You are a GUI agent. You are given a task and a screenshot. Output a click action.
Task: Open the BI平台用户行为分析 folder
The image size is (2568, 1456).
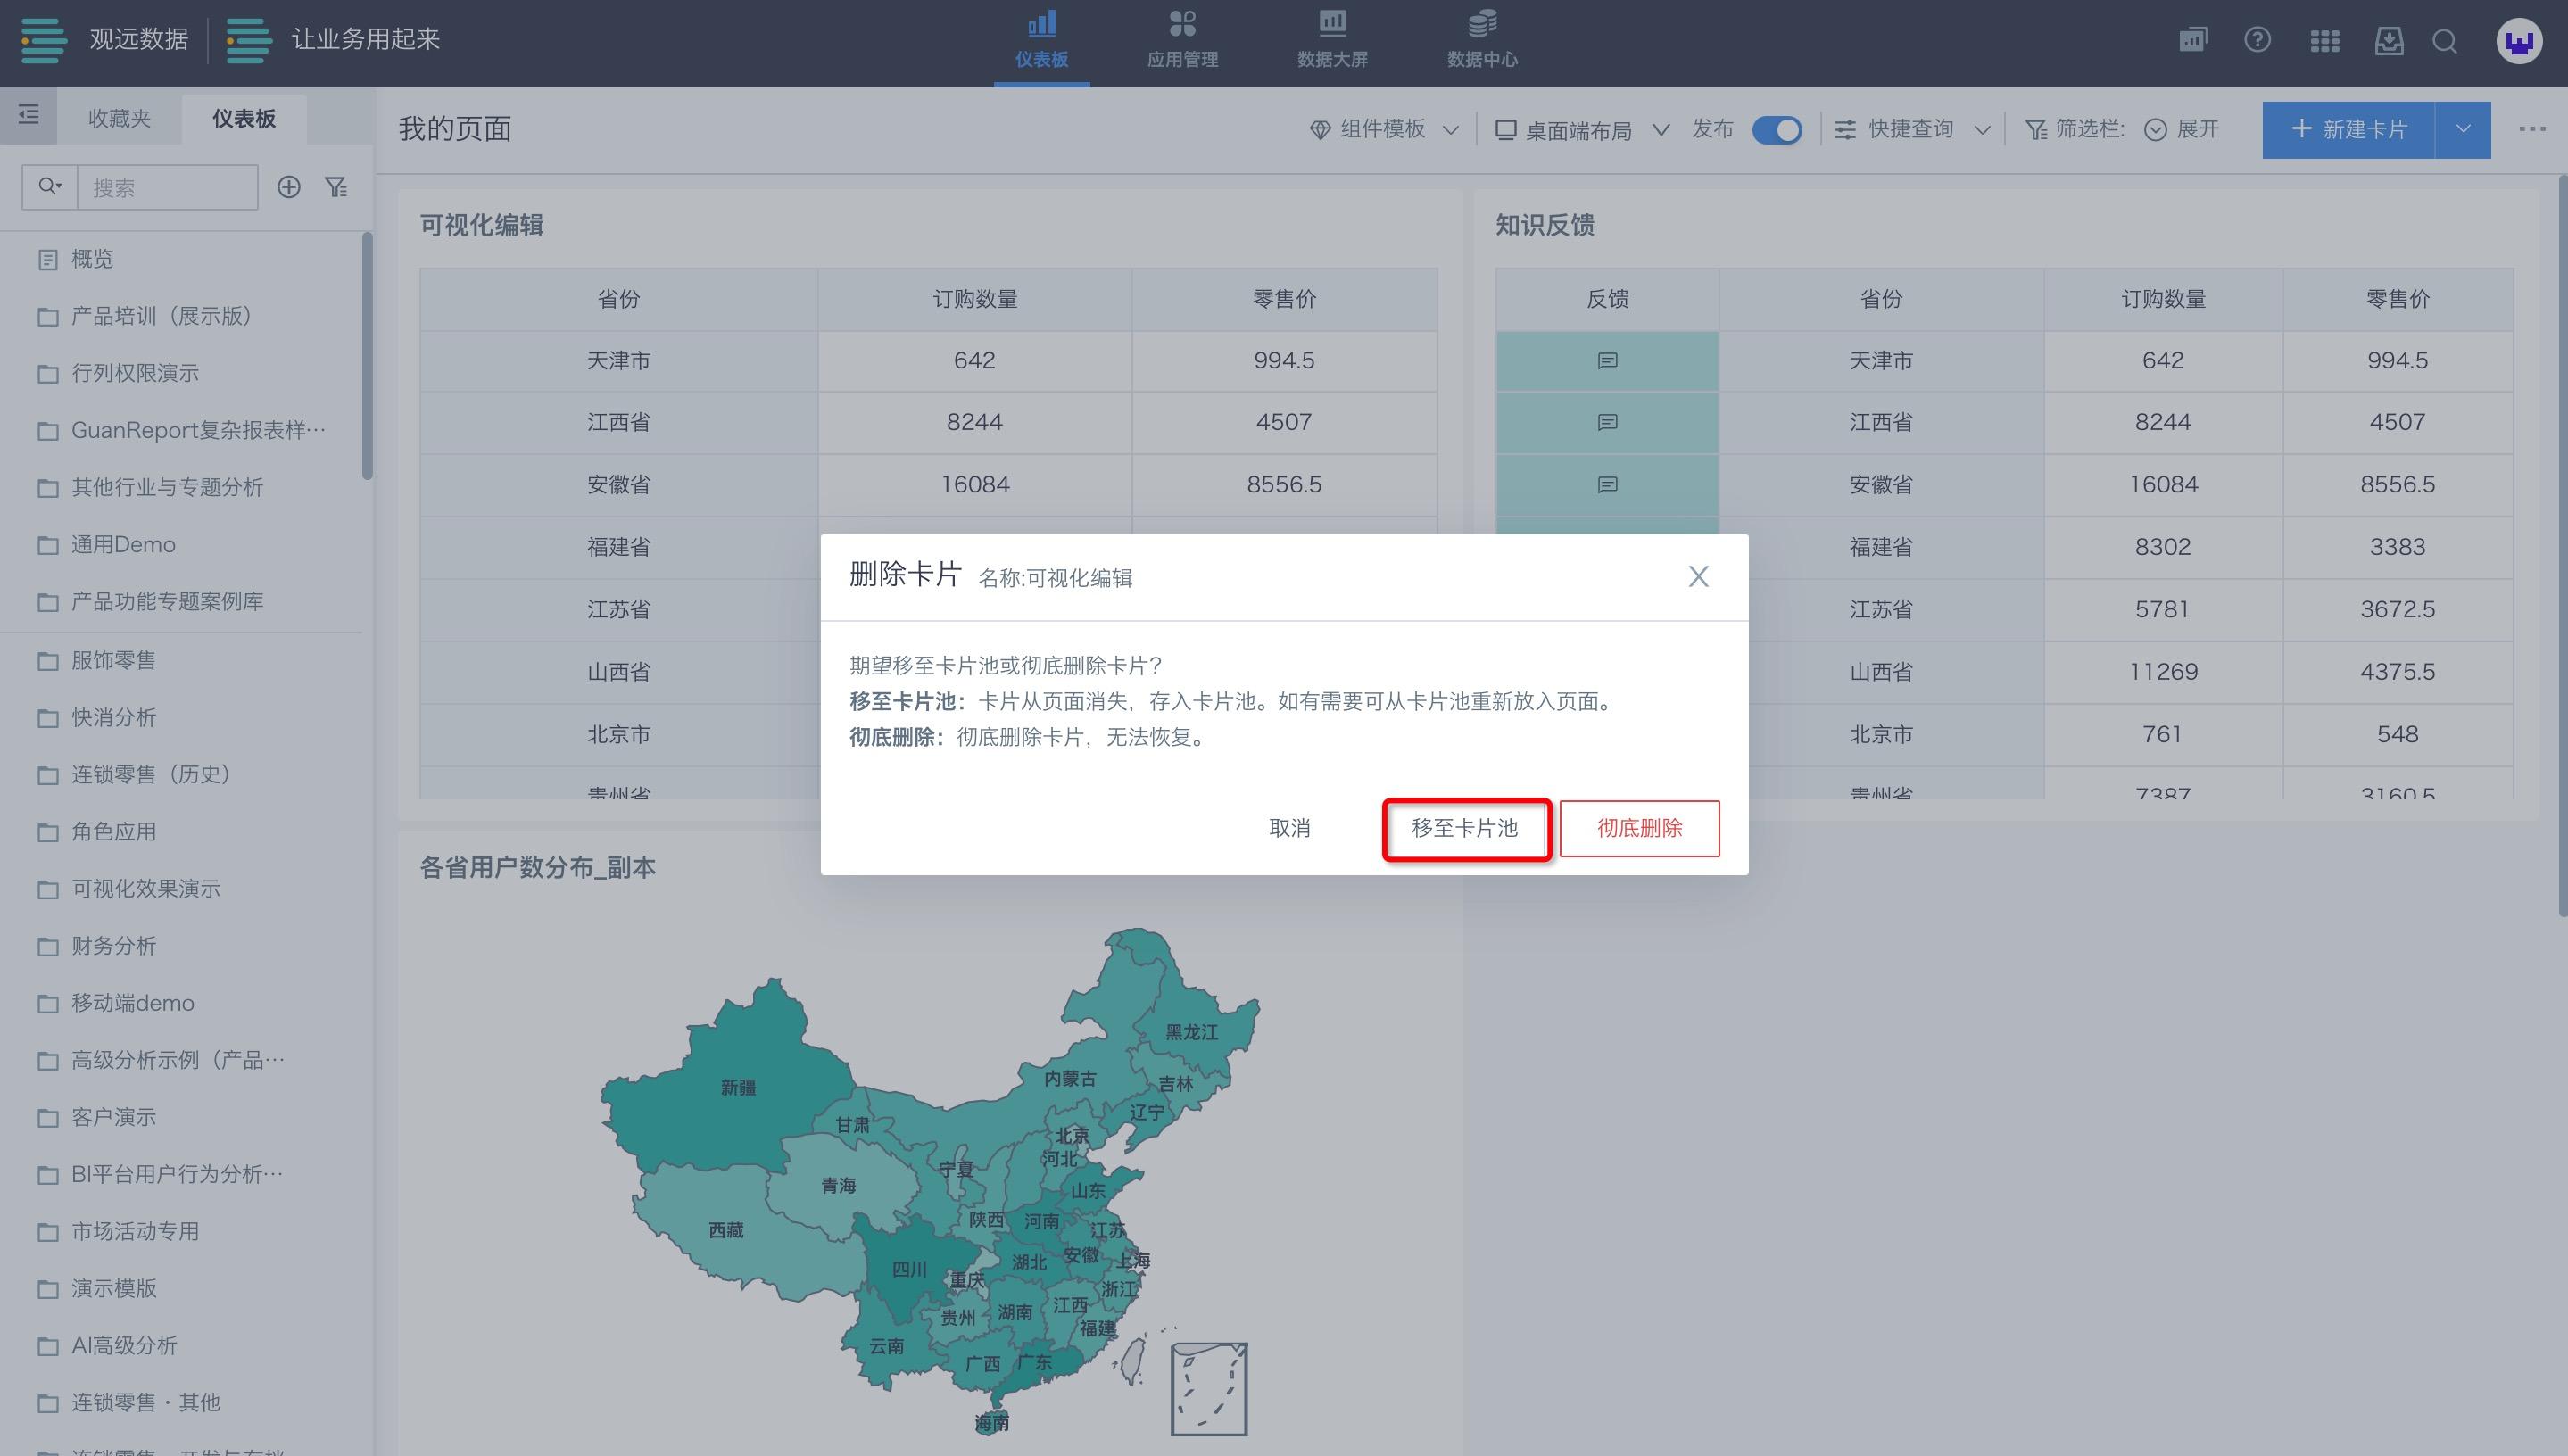pyautogui.click(x=180, y=1173)
